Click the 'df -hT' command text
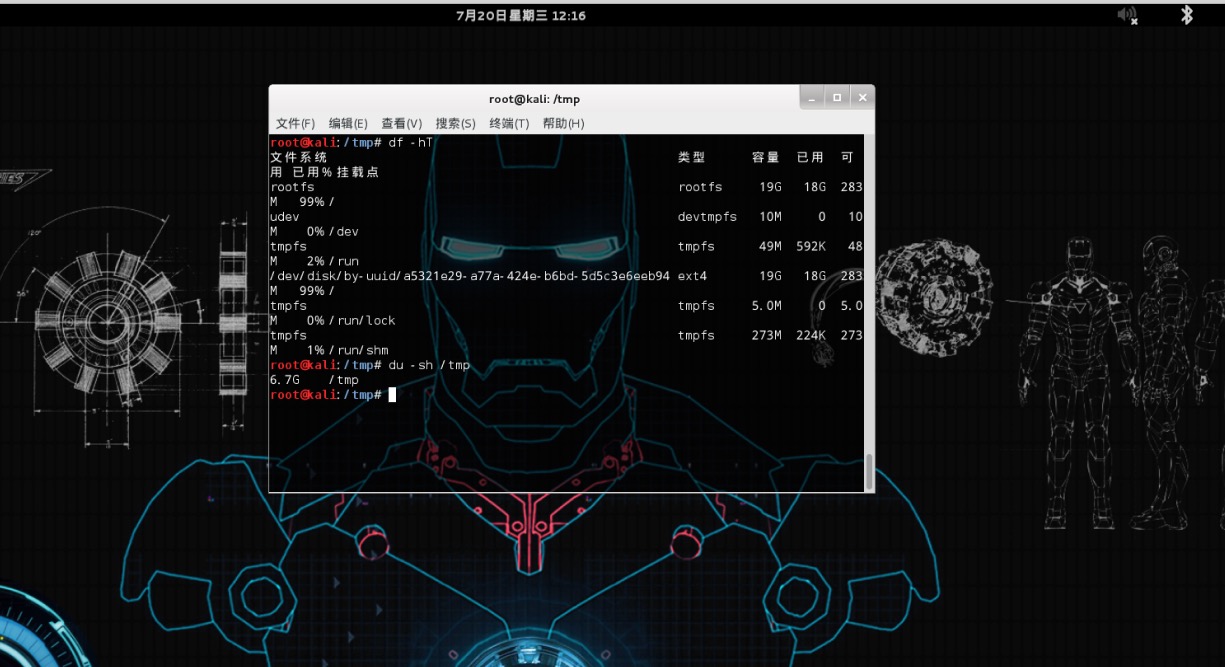Viewport: 1225px width, 667px height. (411, 142)
